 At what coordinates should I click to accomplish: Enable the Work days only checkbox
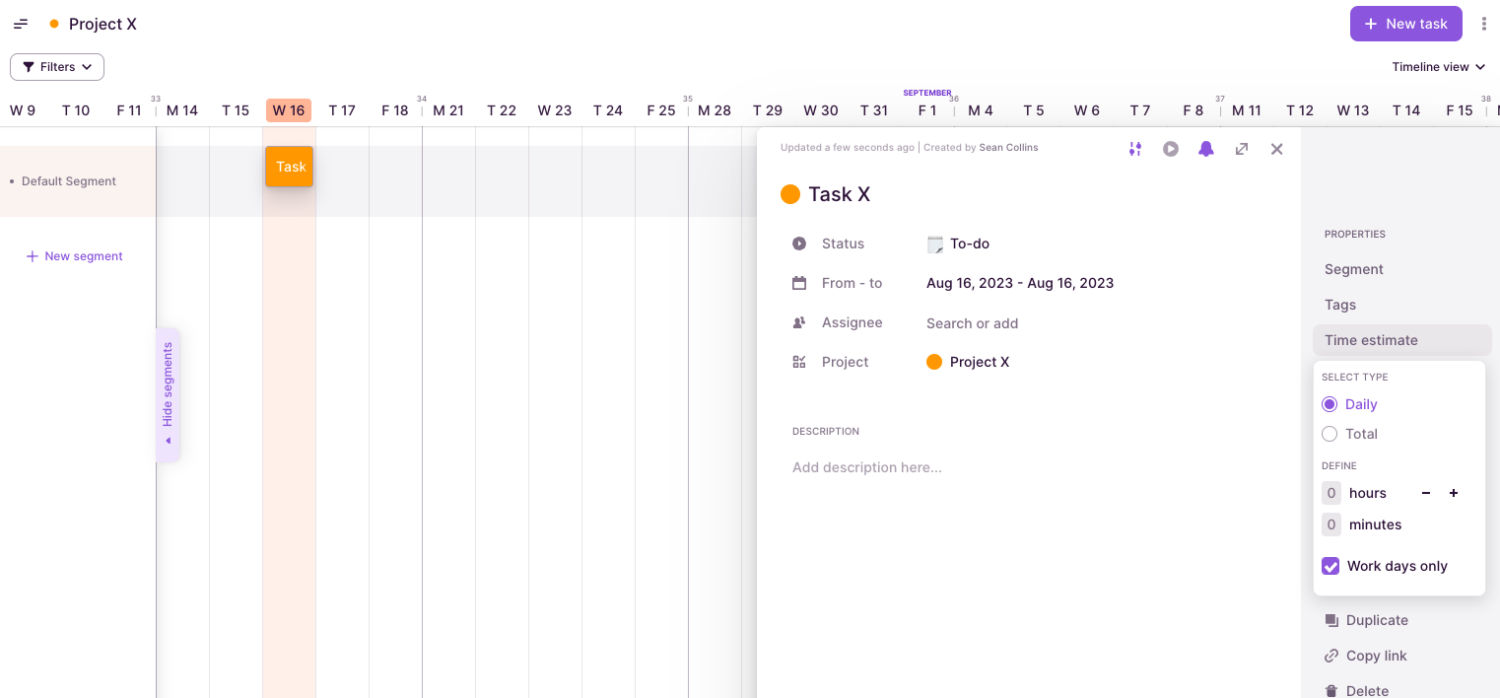coord(1330,566)
